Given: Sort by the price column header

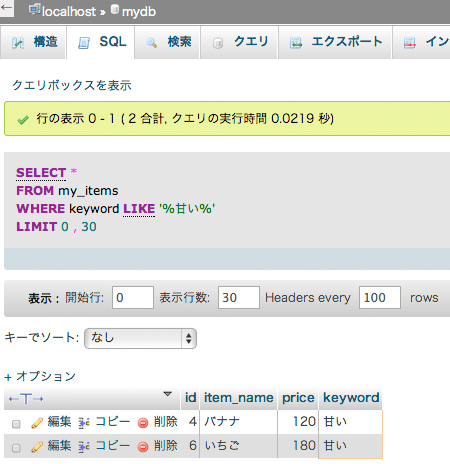Looking at the screenshot, I should [x=298, y=398].
